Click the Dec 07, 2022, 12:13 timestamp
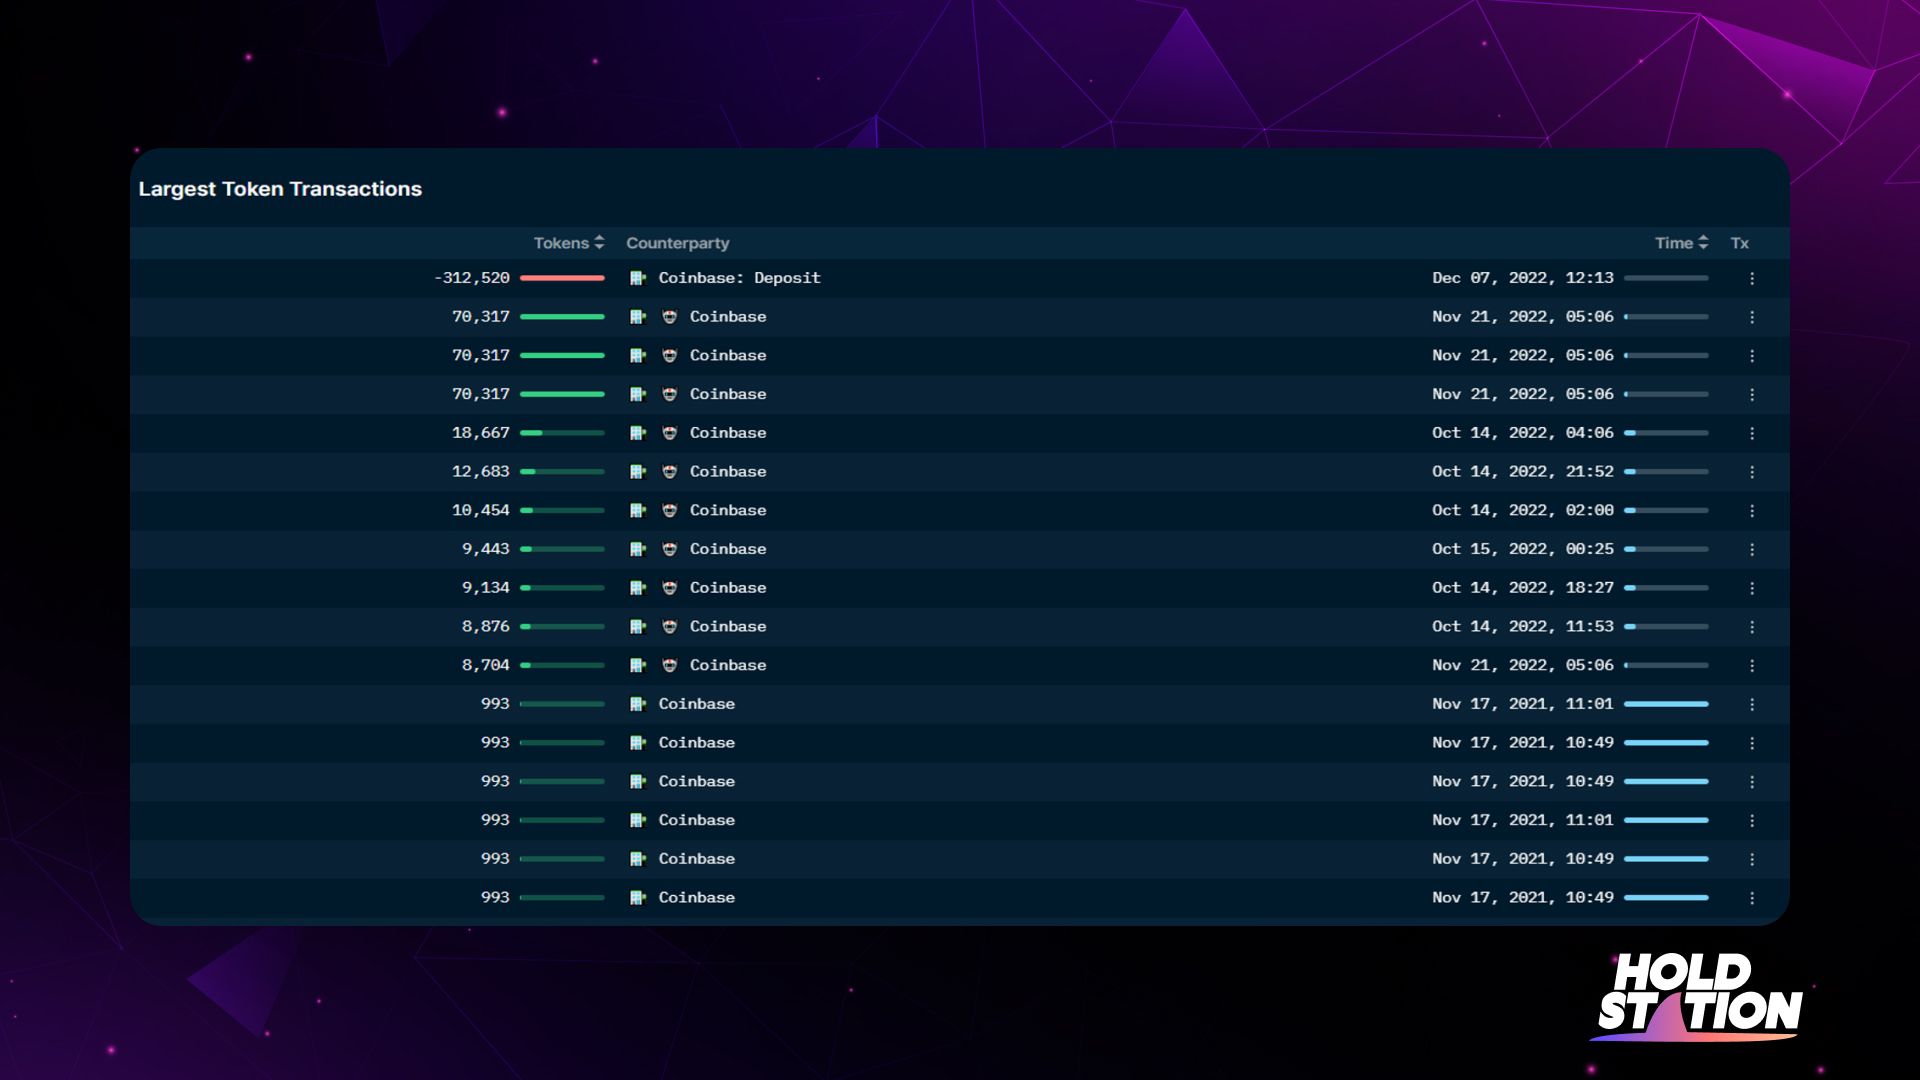 [1523, 278]
